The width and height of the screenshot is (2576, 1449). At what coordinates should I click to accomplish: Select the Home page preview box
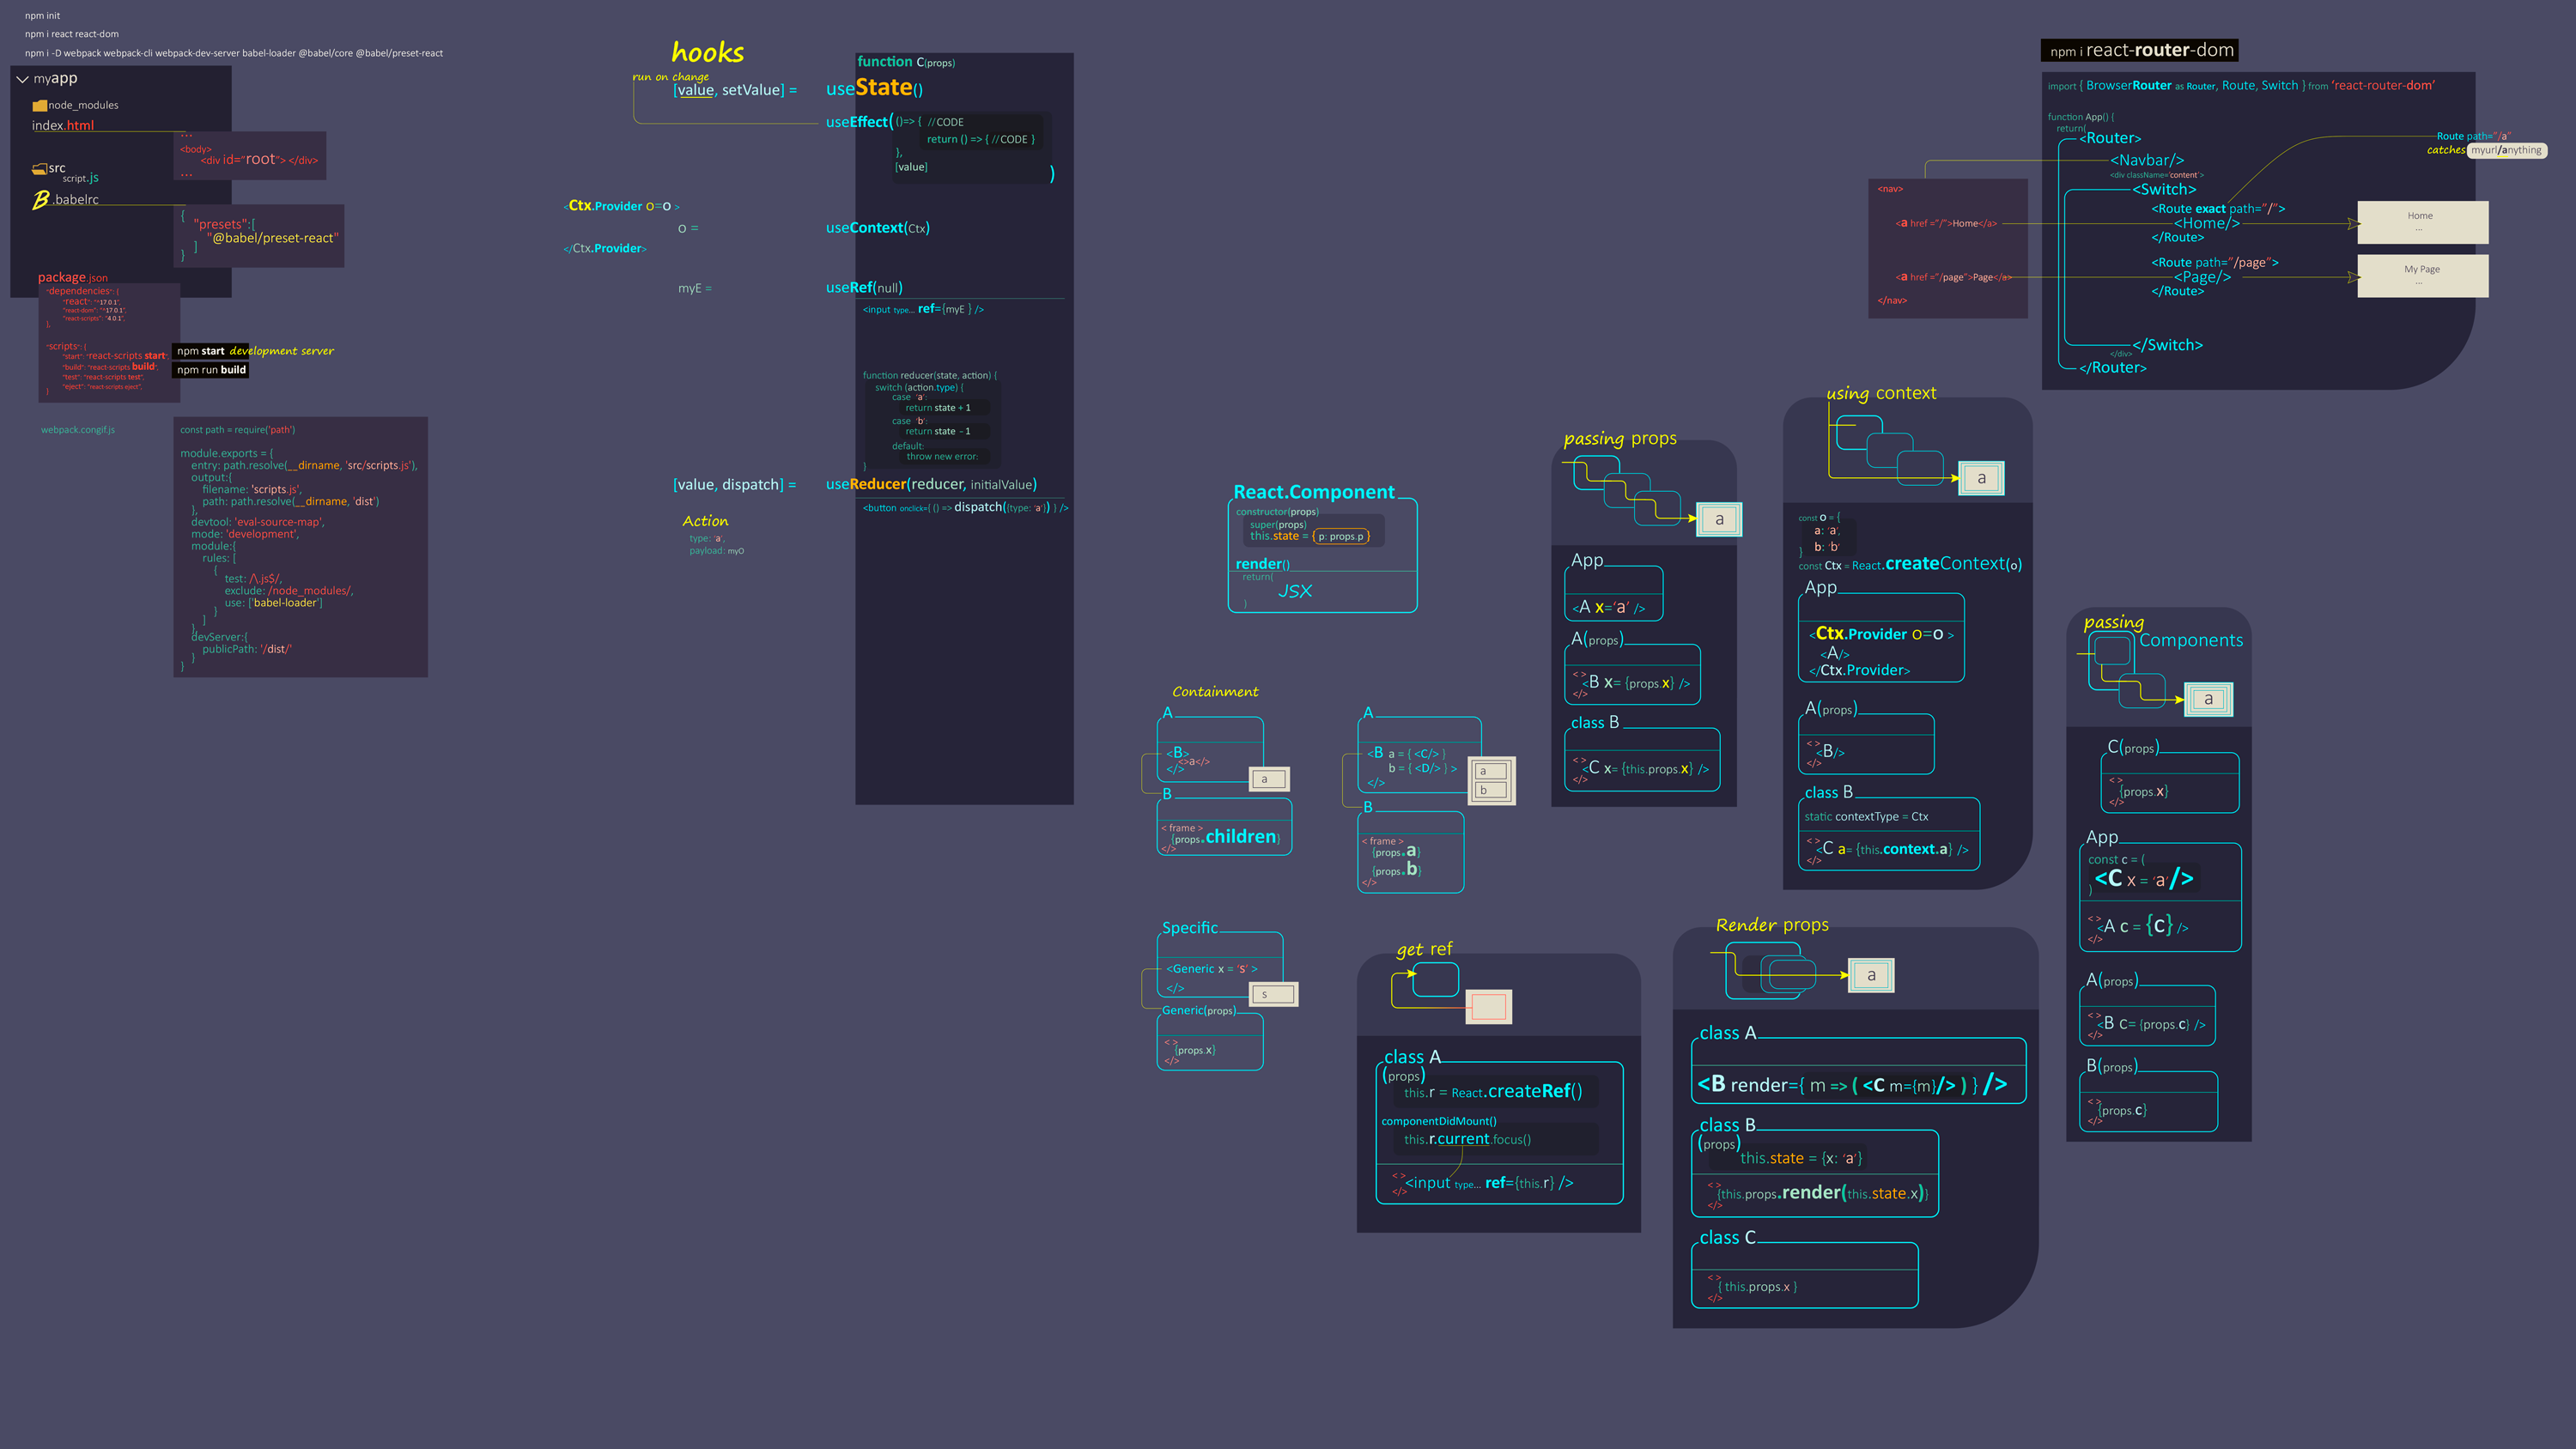pyautogui.click(x=2422, y=222)
